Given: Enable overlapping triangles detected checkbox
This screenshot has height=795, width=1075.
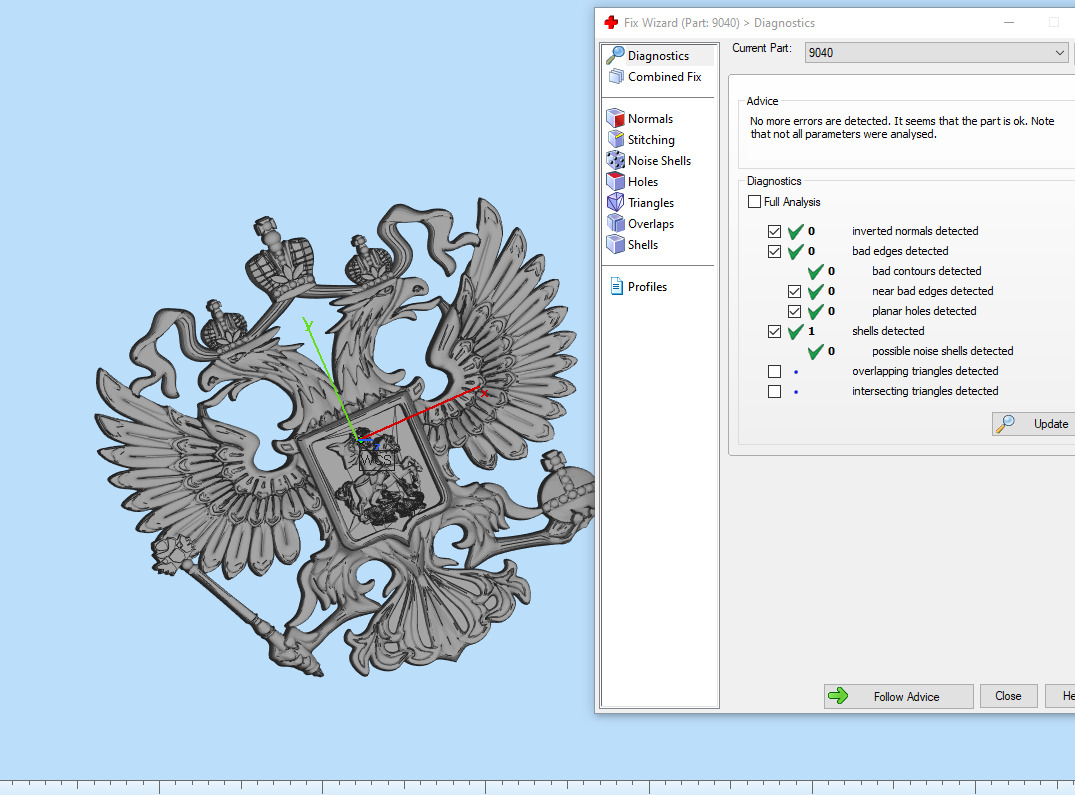Looking at the screenshot, I should coord(774,371).
